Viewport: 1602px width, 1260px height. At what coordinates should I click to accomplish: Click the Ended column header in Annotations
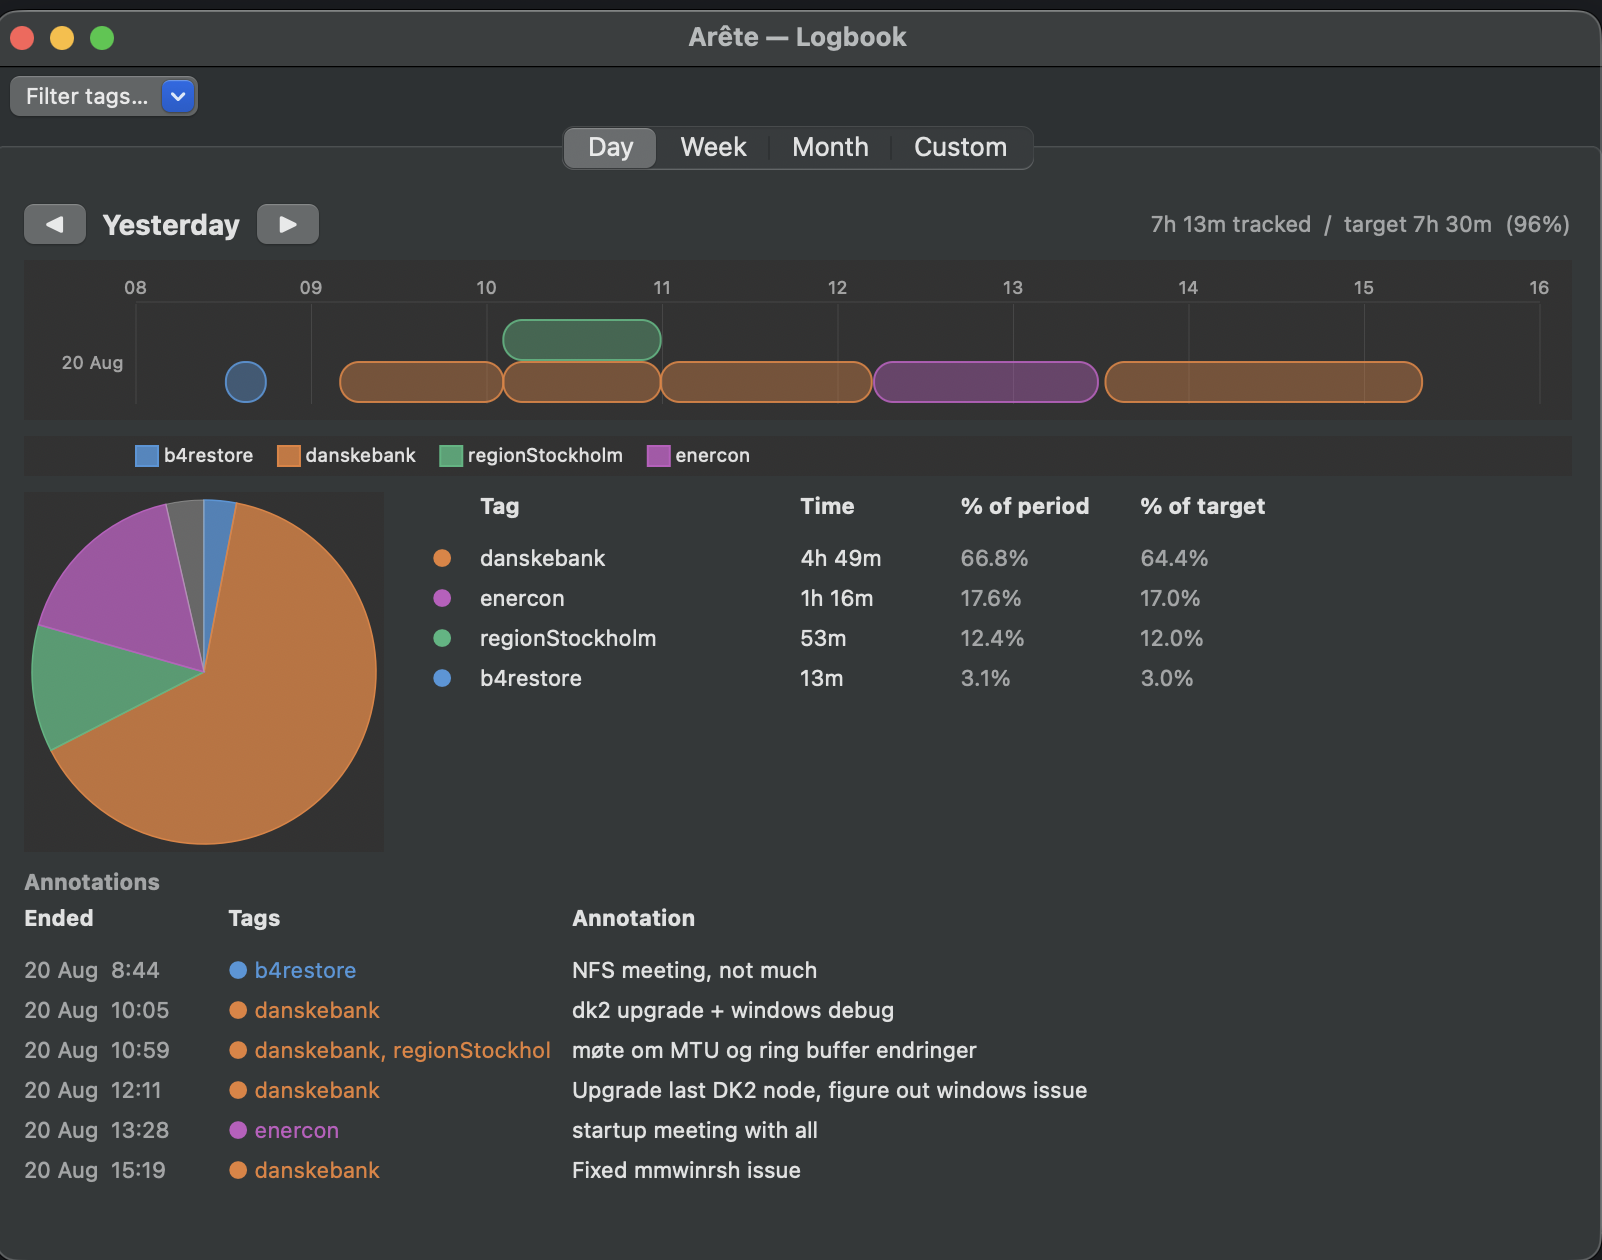point(59,918)
